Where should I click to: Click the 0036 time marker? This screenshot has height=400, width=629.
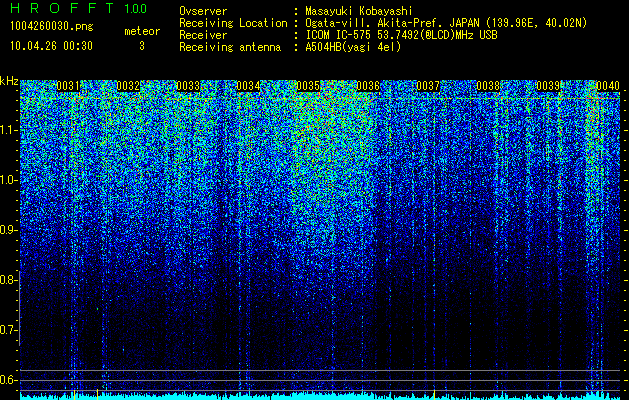pos(368,86)
